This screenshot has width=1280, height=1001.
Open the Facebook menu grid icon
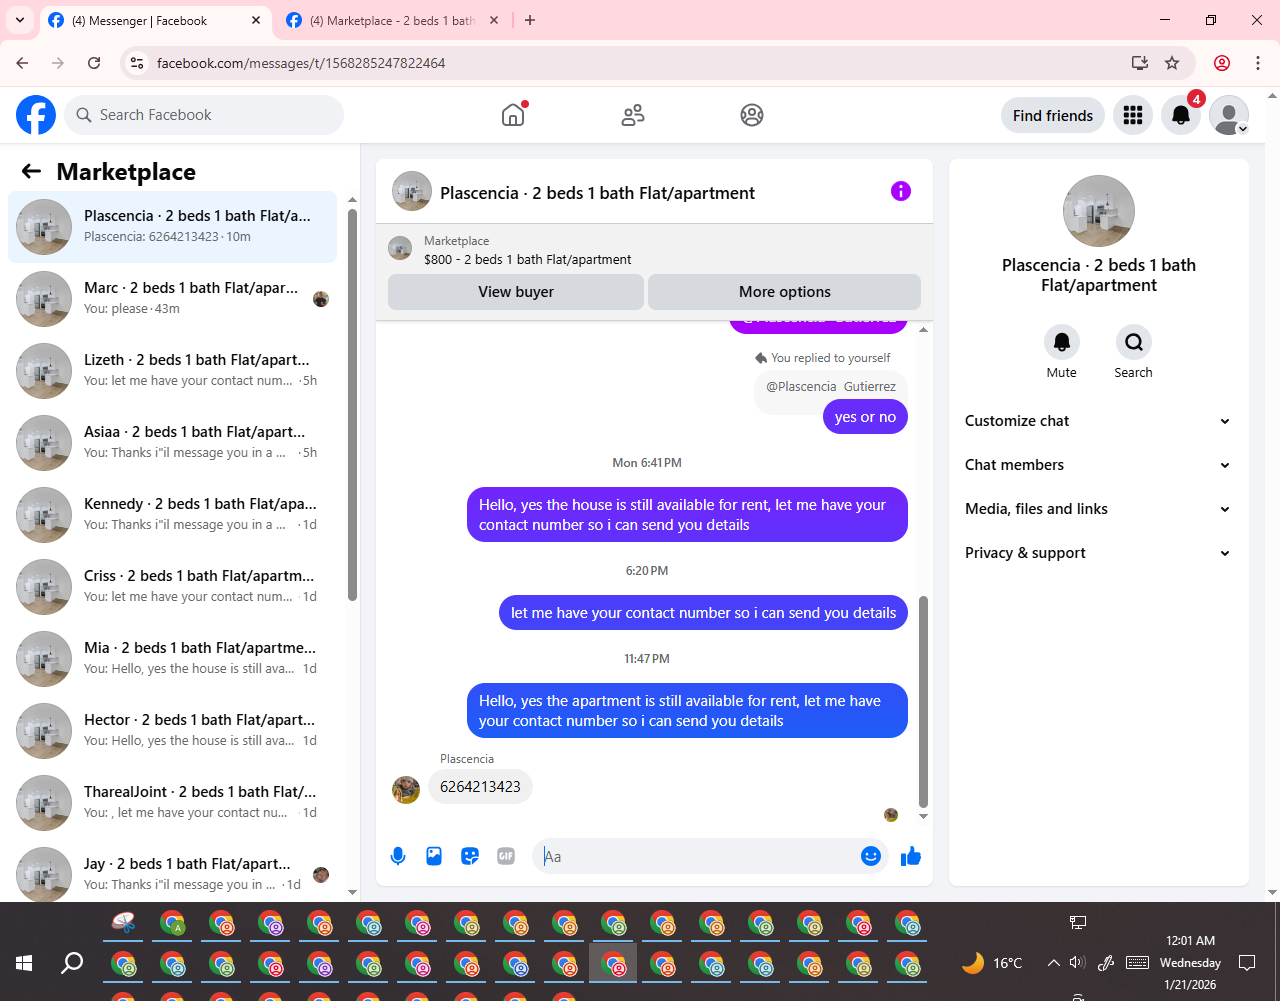pos(1133,115)
